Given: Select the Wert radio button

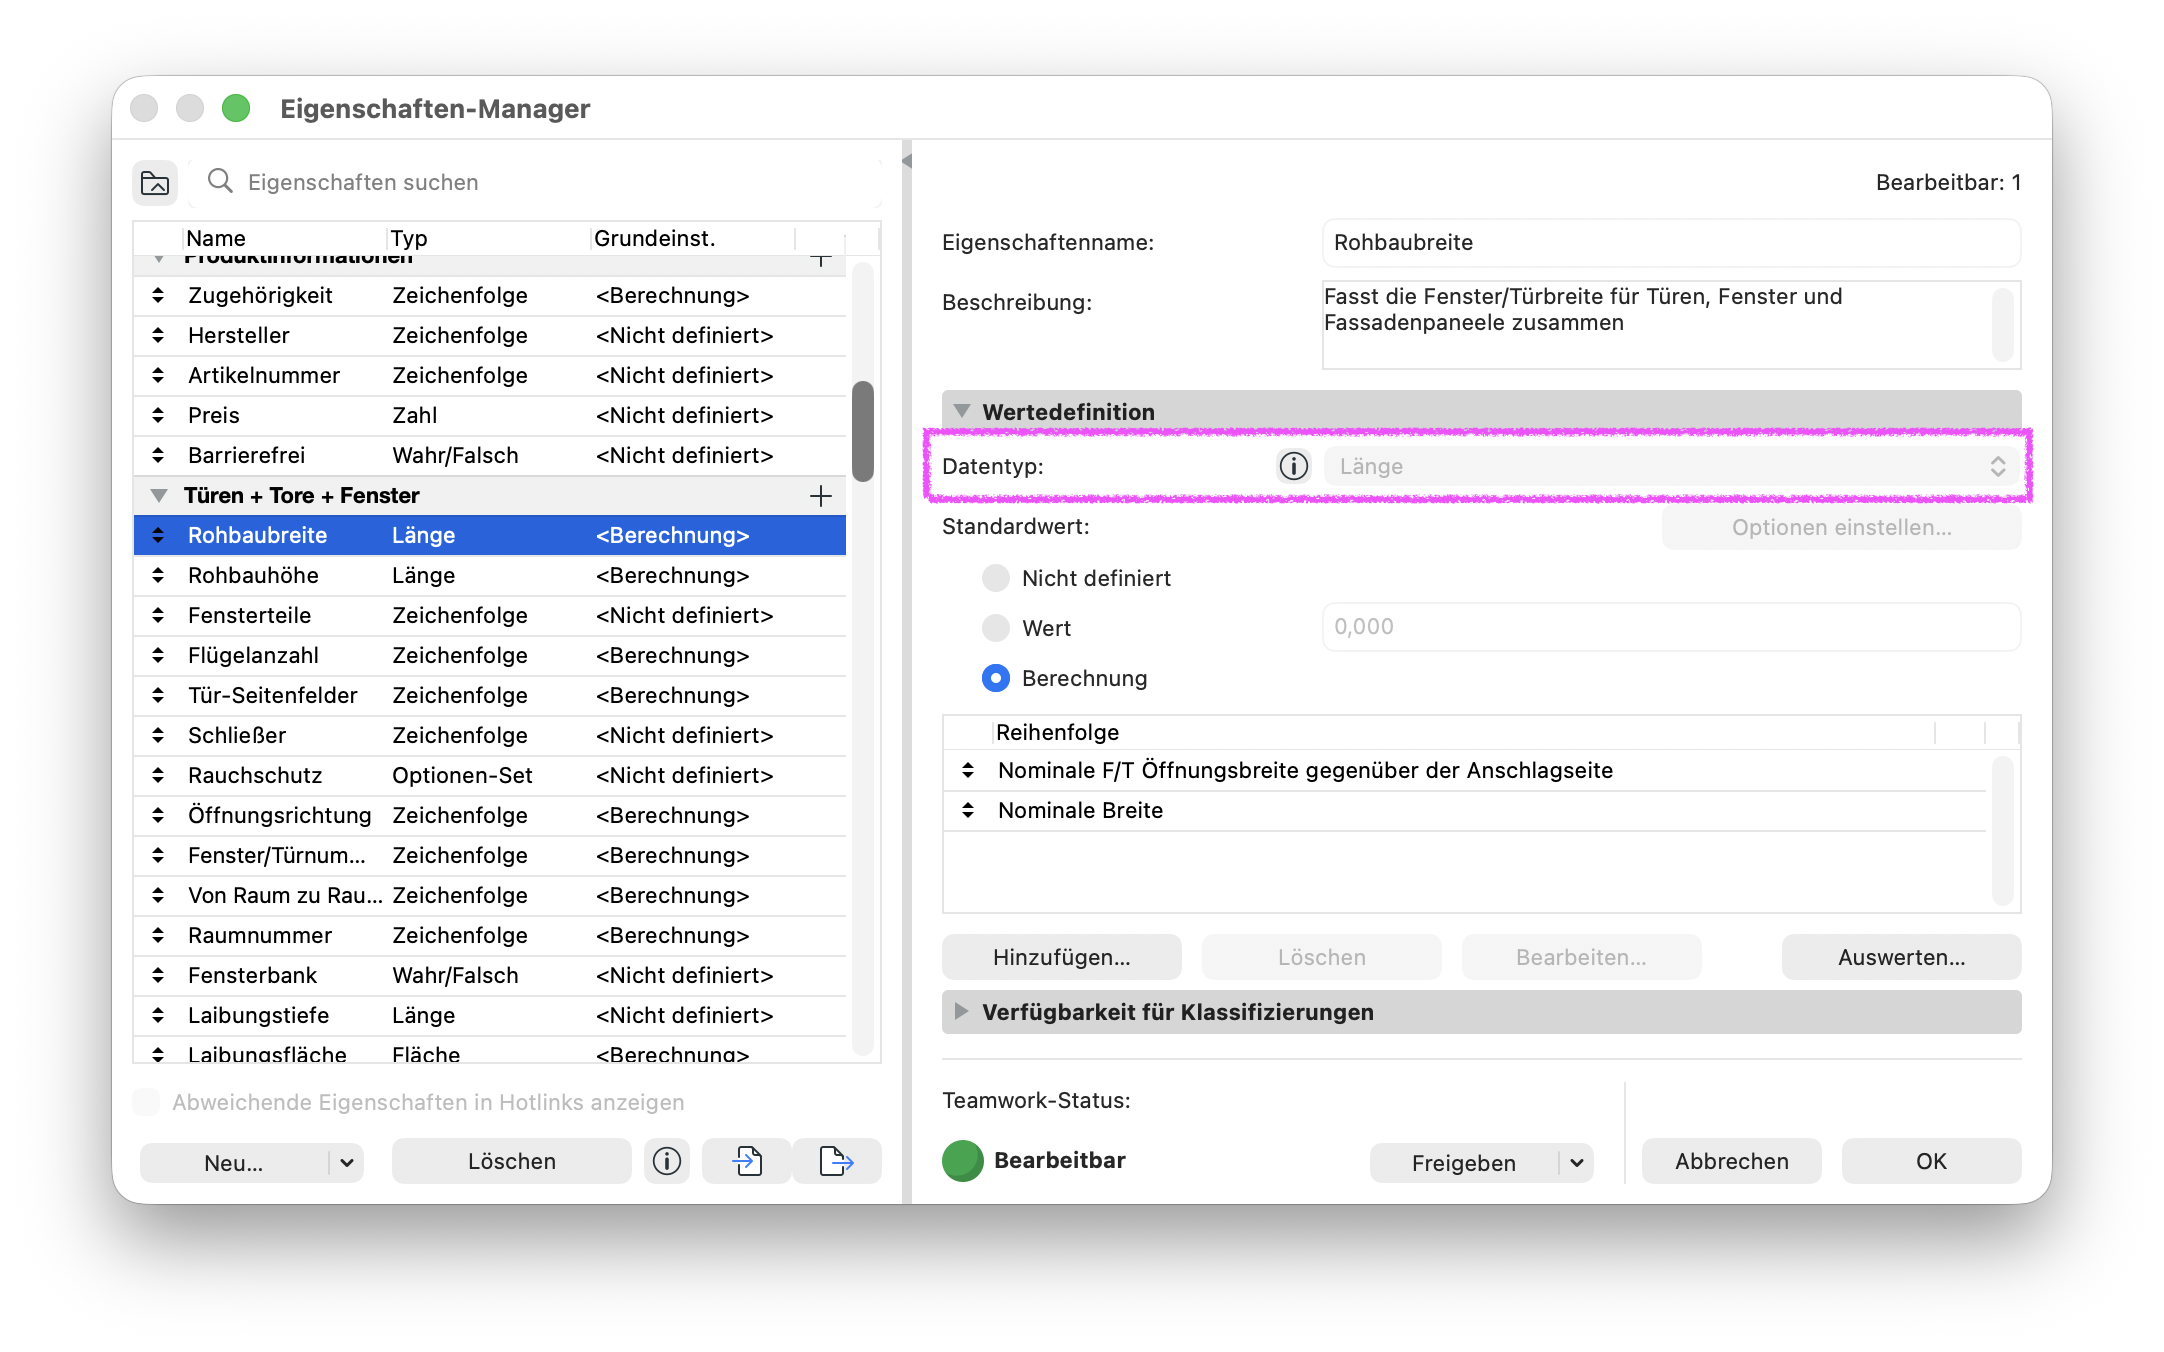Looking at the screenshot, I should [x=996, y=628].
